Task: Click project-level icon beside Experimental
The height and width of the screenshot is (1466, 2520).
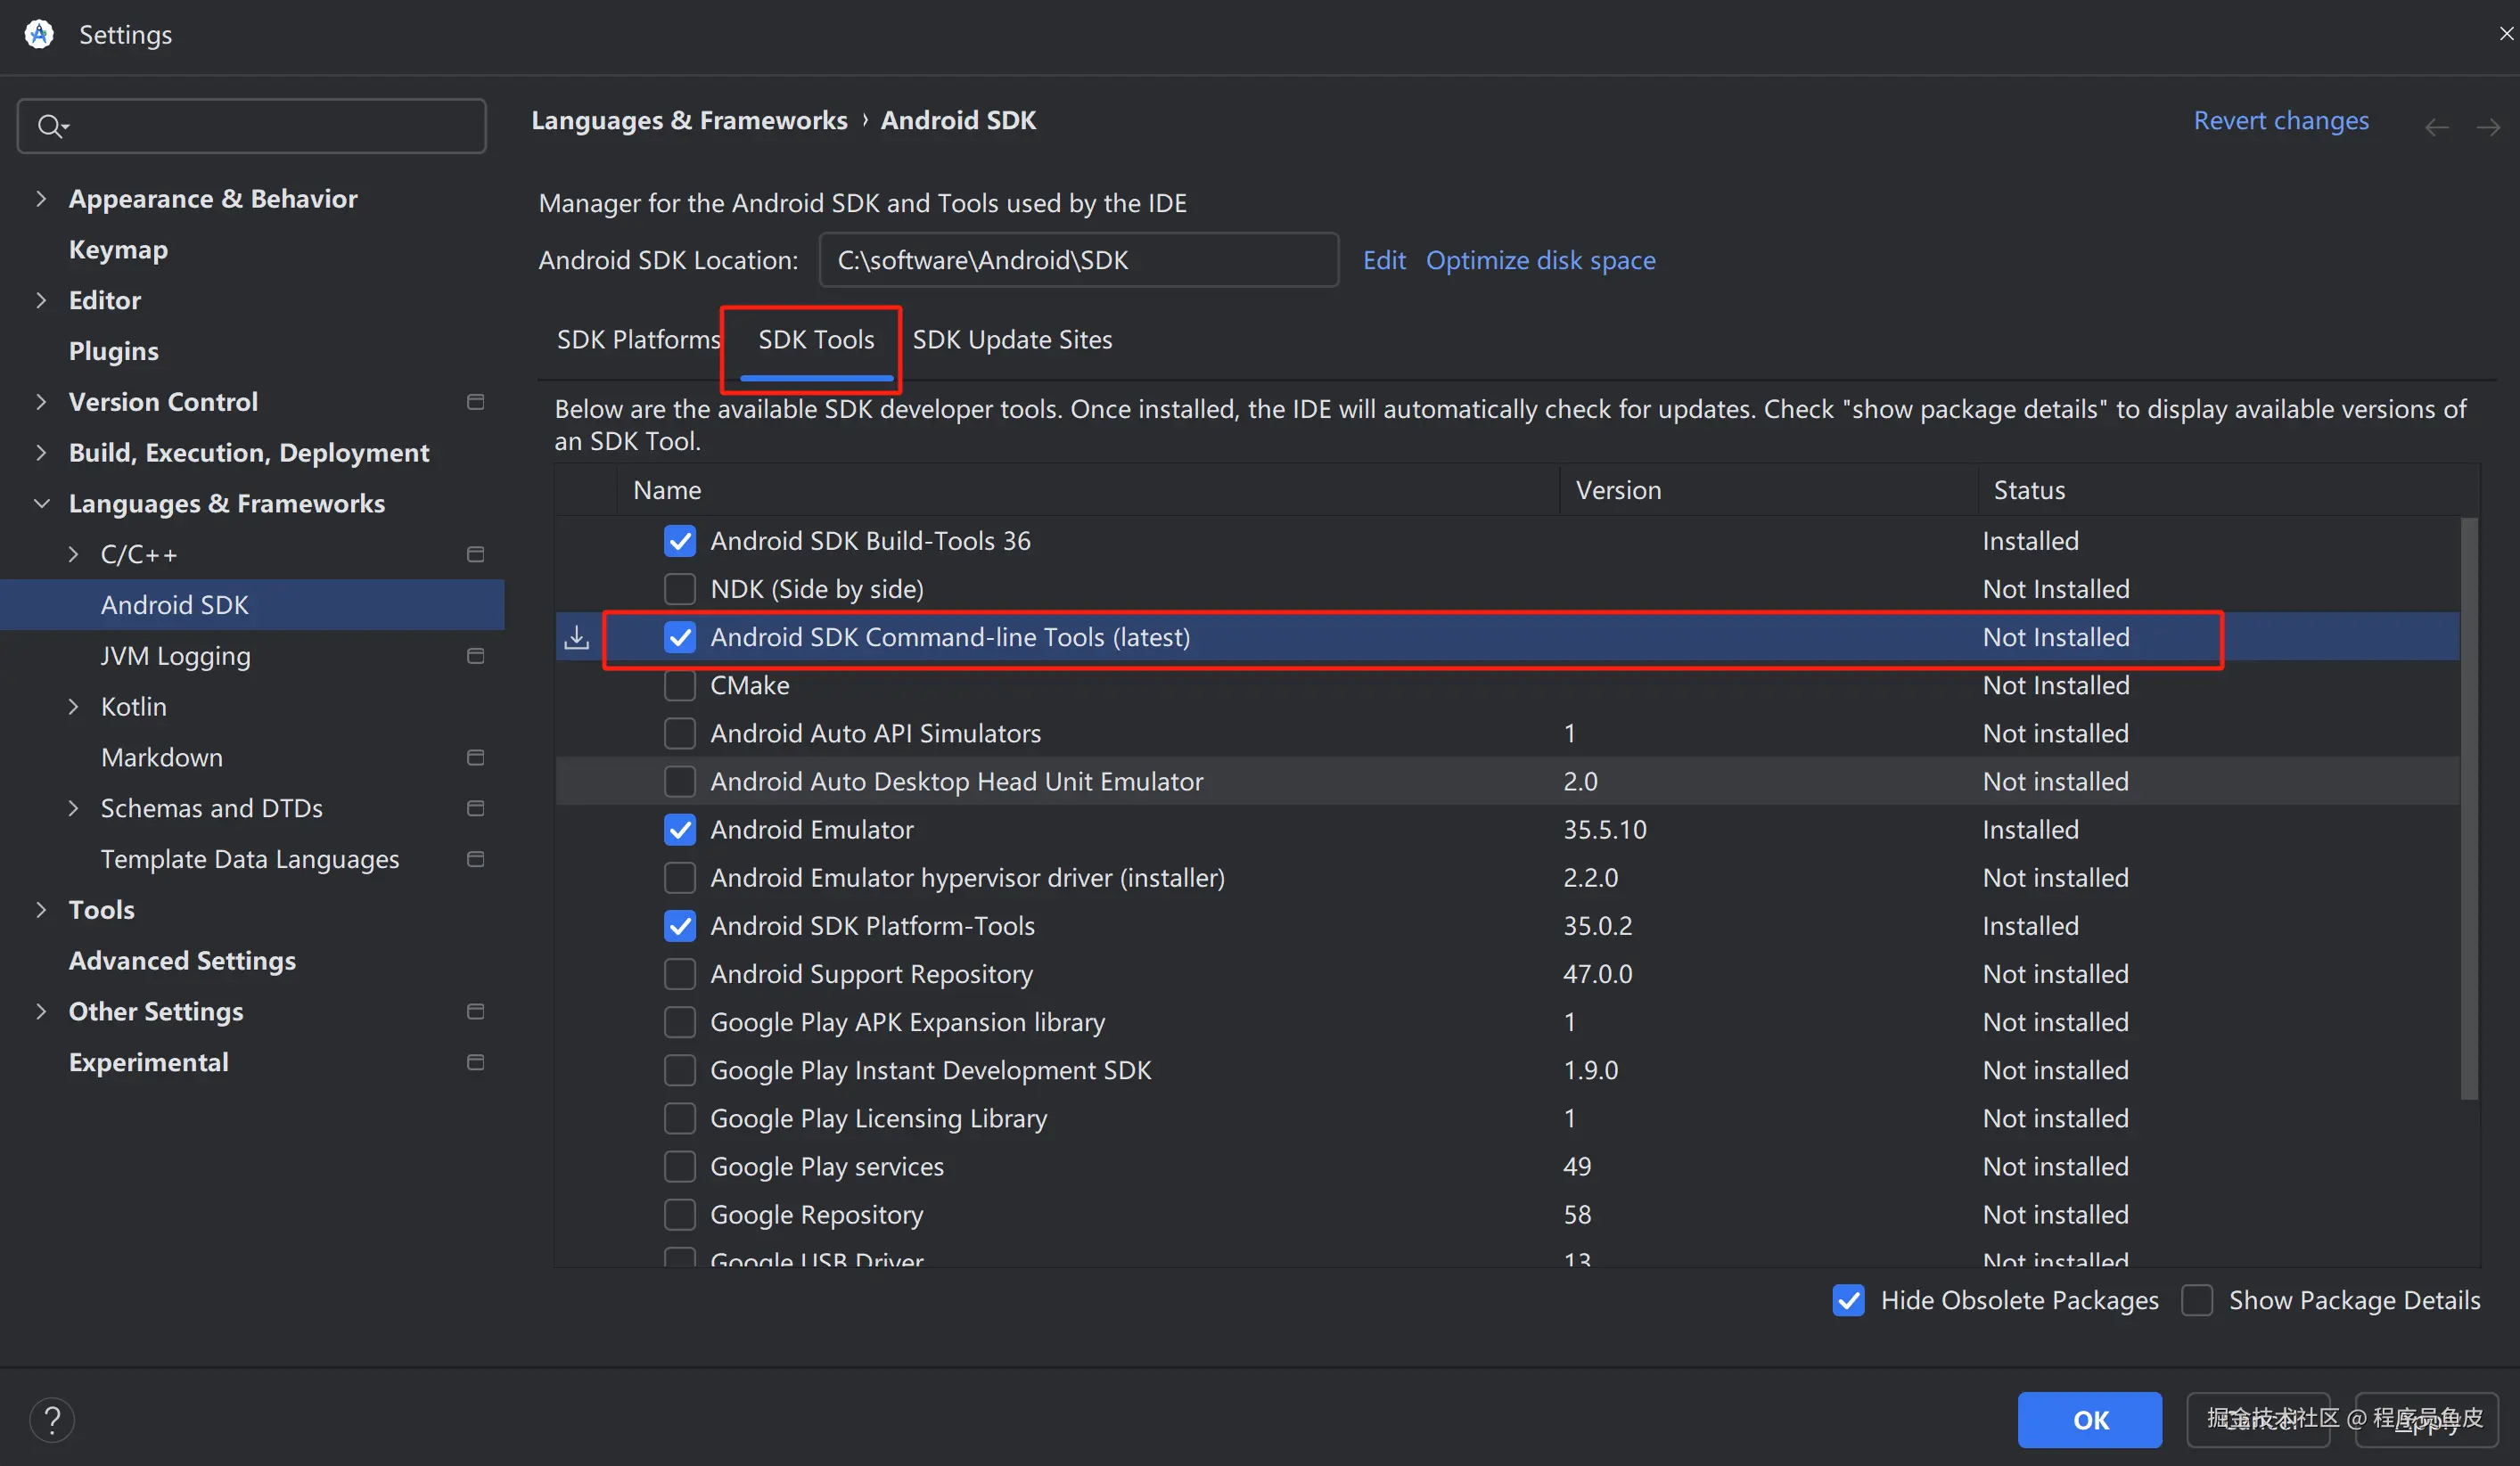Action: pos(476,1062)
